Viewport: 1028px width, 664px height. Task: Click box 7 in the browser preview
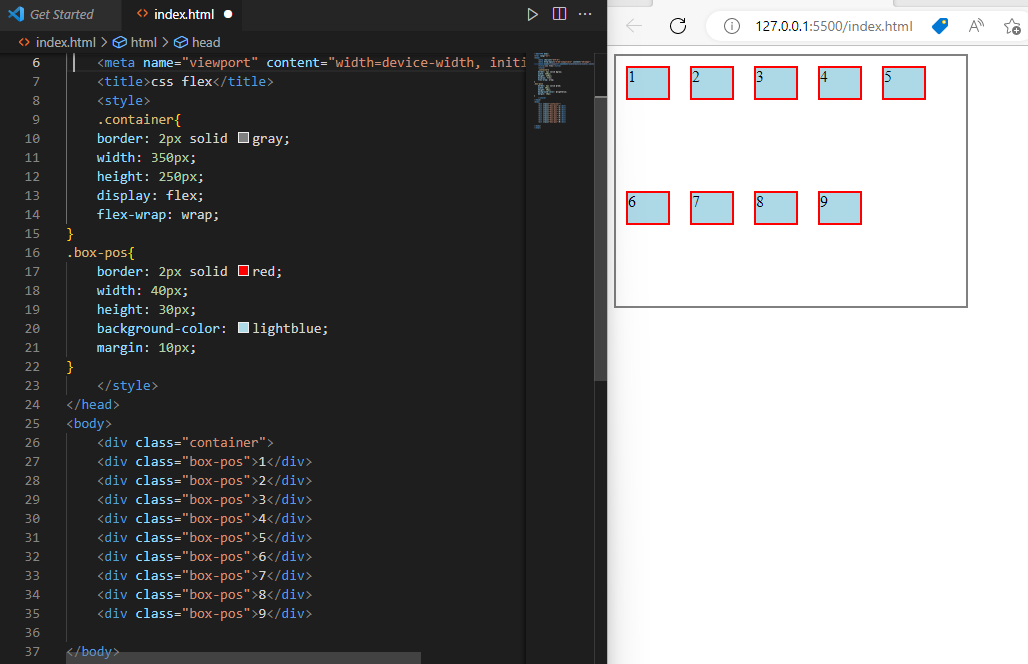(x=712, y=208)
